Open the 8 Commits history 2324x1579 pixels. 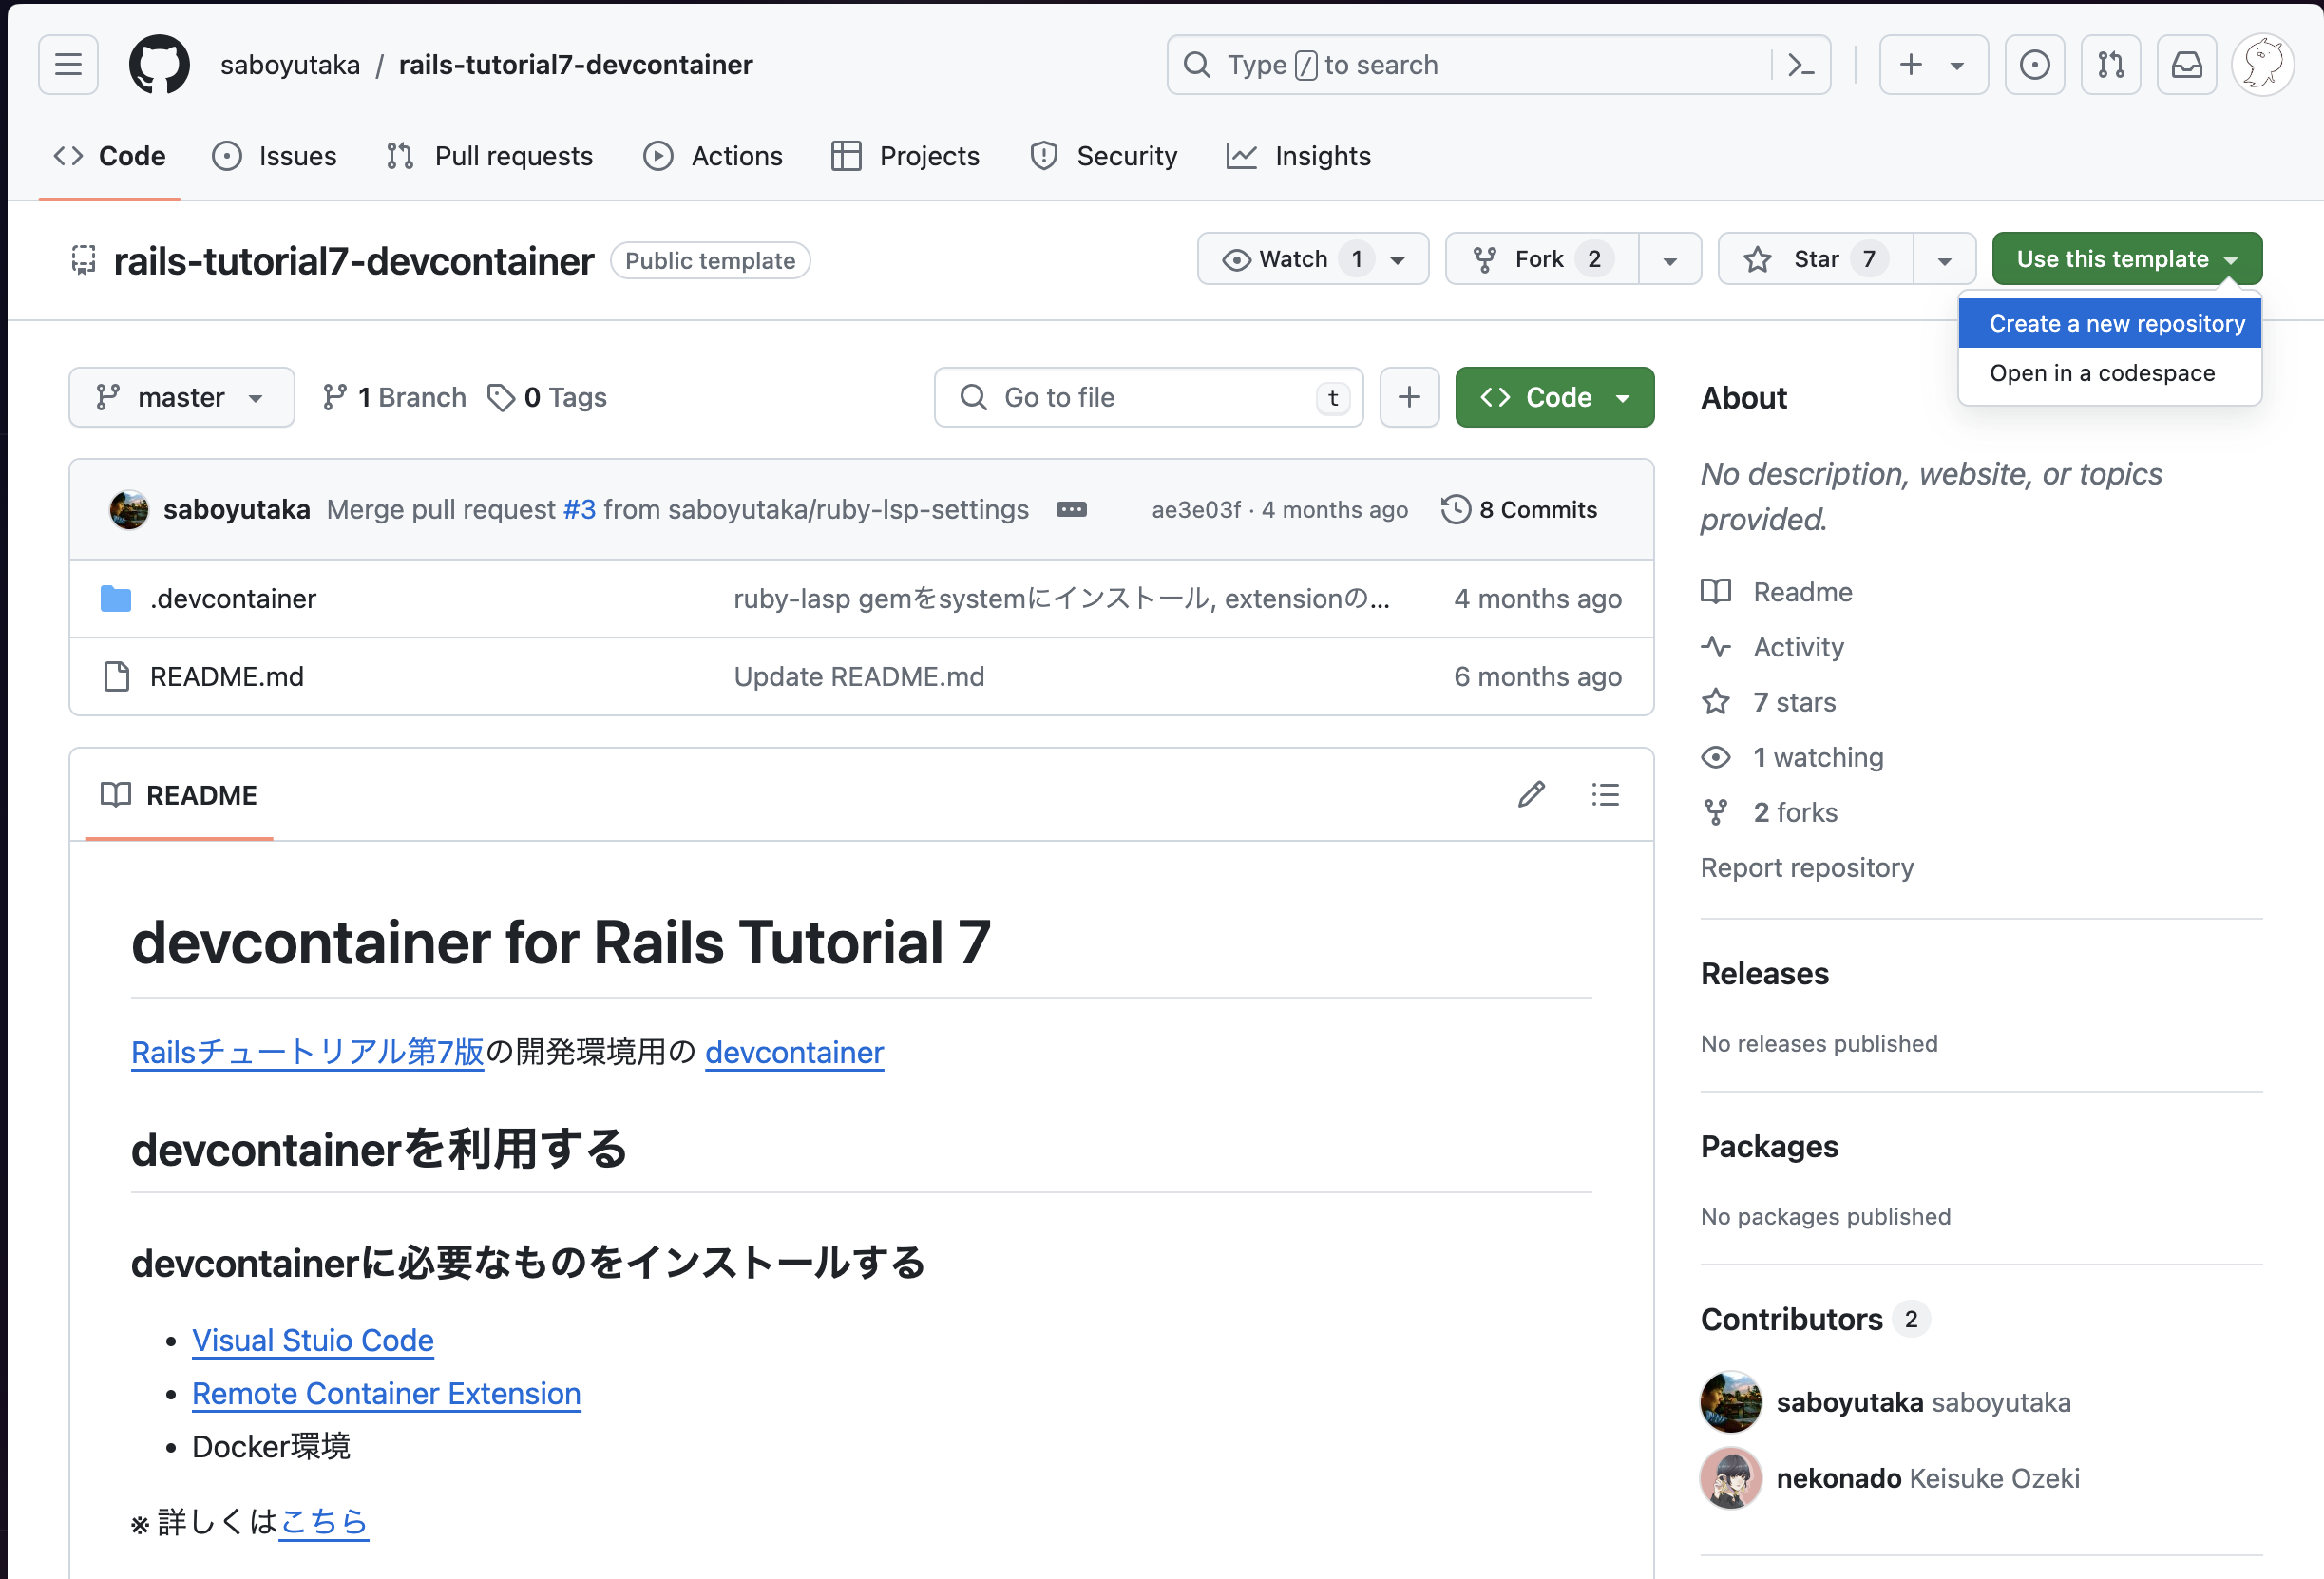1519,509
